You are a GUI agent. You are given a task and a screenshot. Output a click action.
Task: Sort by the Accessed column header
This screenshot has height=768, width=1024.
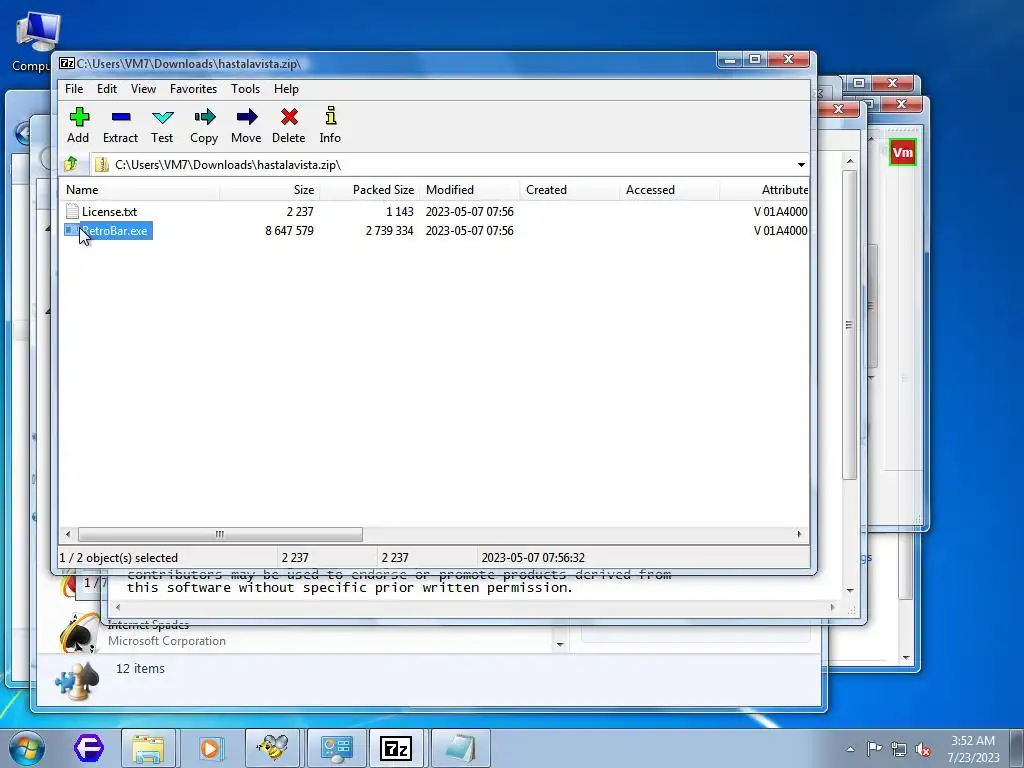click(669, 190)
